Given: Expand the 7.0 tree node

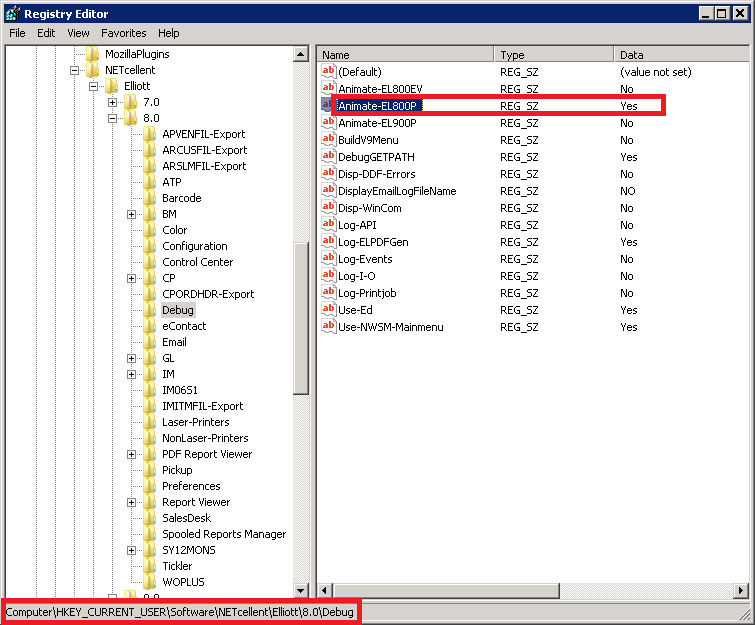Looking at the screenshot, I should 112,102.
